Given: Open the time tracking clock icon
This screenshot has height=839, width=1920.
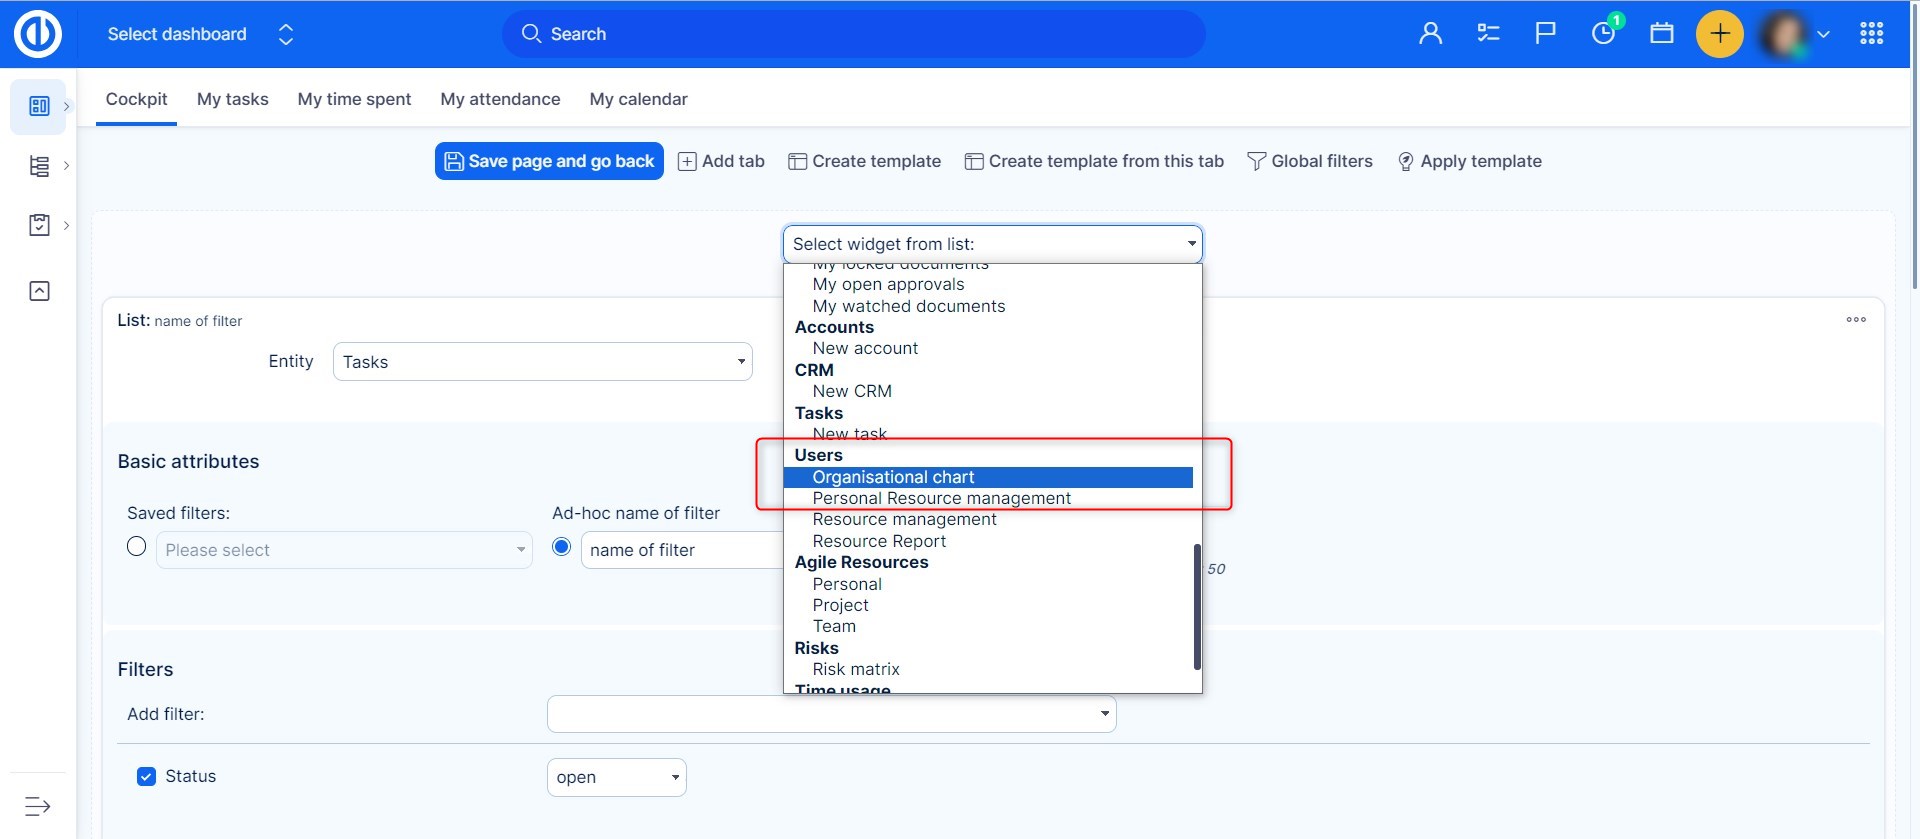Looking at the screenshot, I should pos(1603,34).
